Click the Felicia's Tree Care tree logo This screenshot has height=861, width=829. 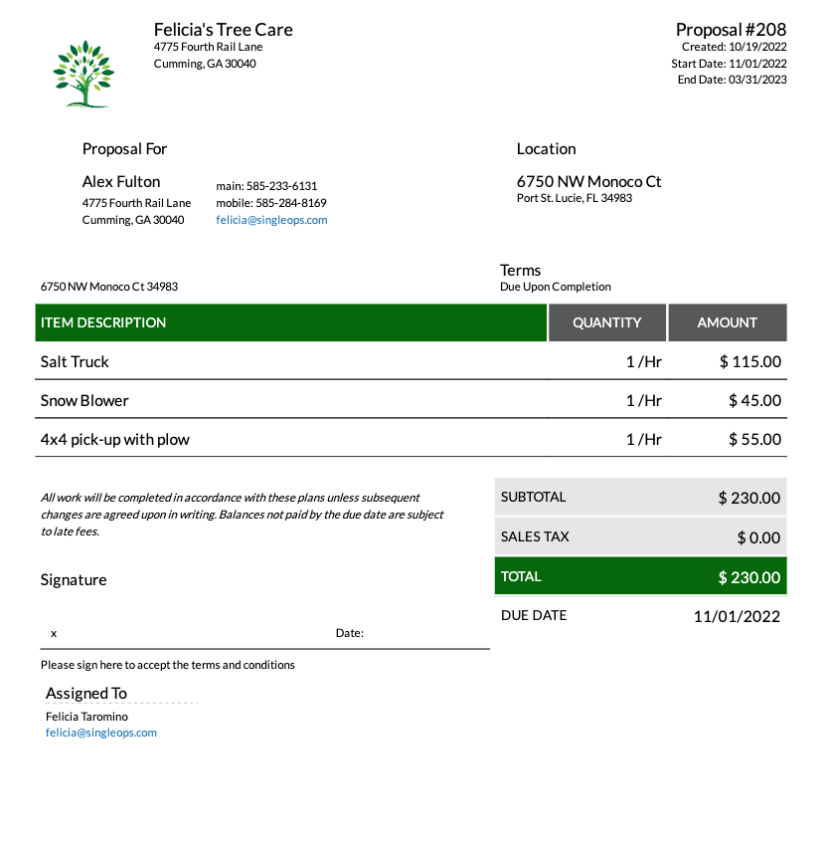83,74
